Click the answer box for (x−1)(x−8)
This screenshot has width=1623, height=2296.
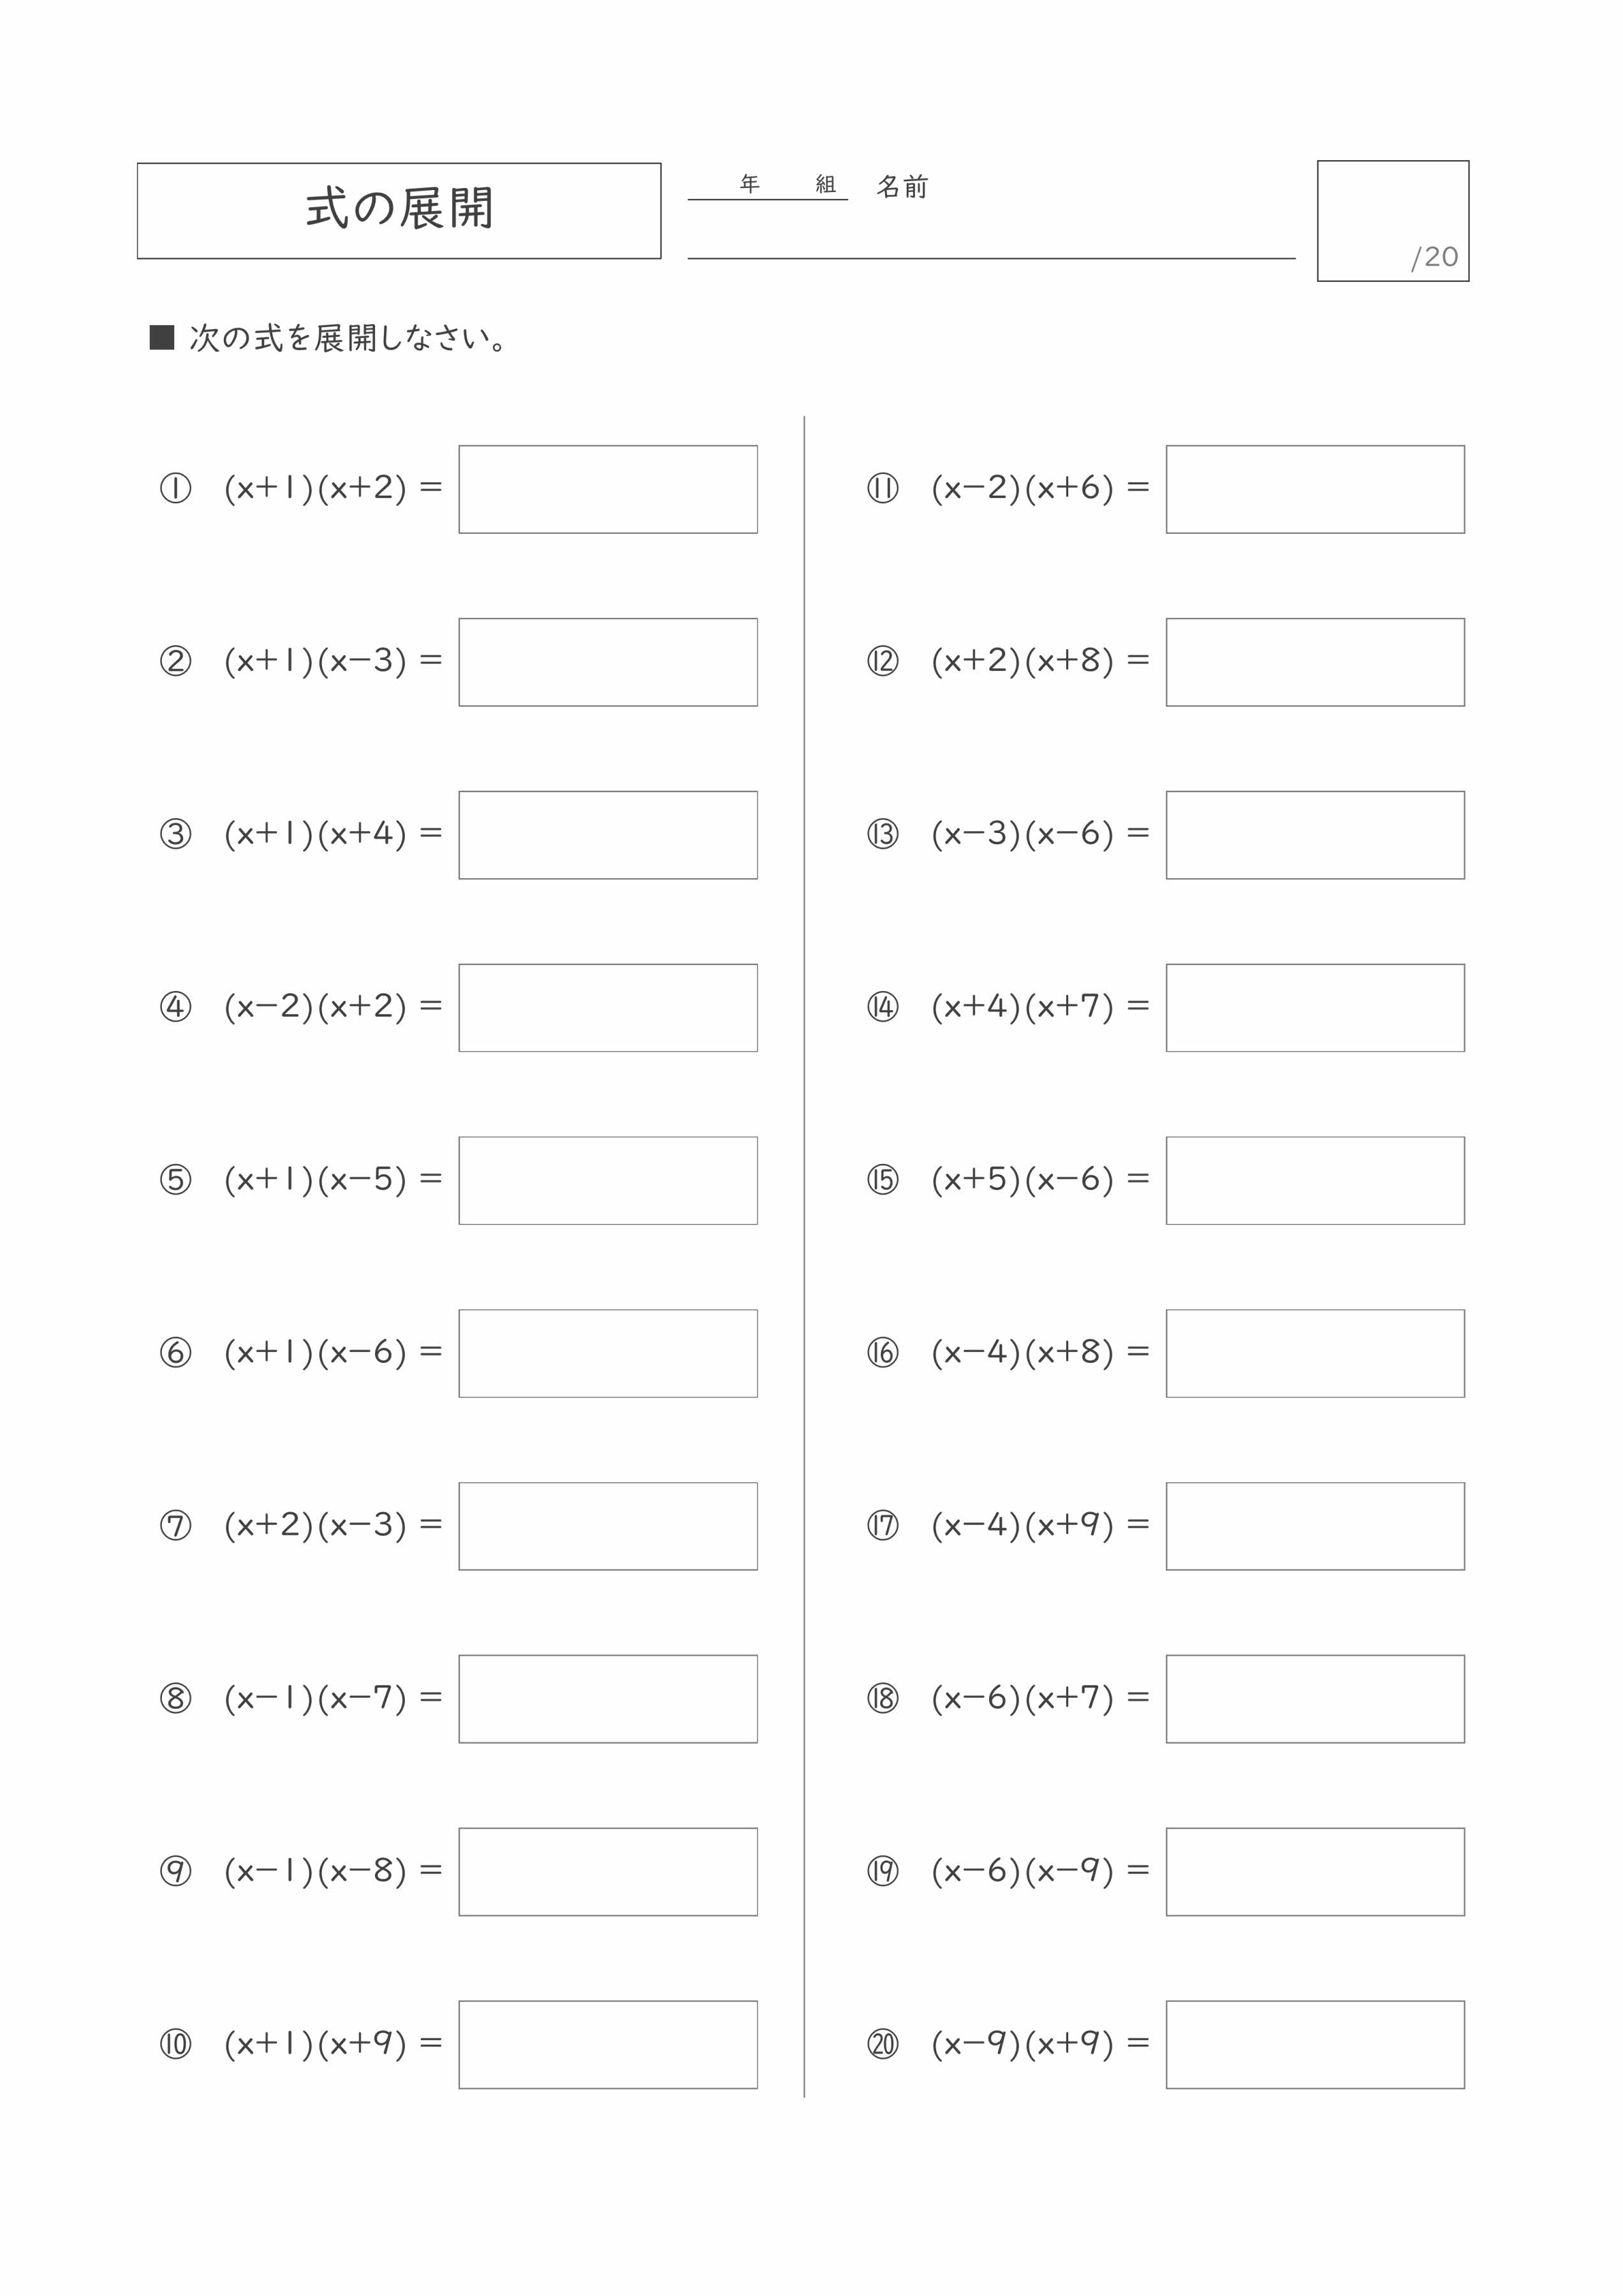(608, 1872)
